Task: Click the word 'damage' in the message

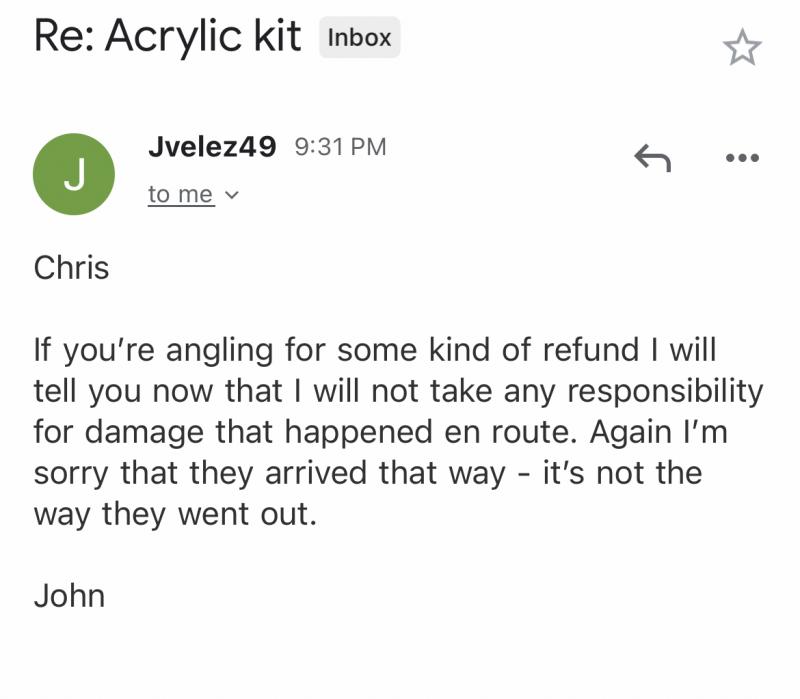Action: tap(140, 432)
